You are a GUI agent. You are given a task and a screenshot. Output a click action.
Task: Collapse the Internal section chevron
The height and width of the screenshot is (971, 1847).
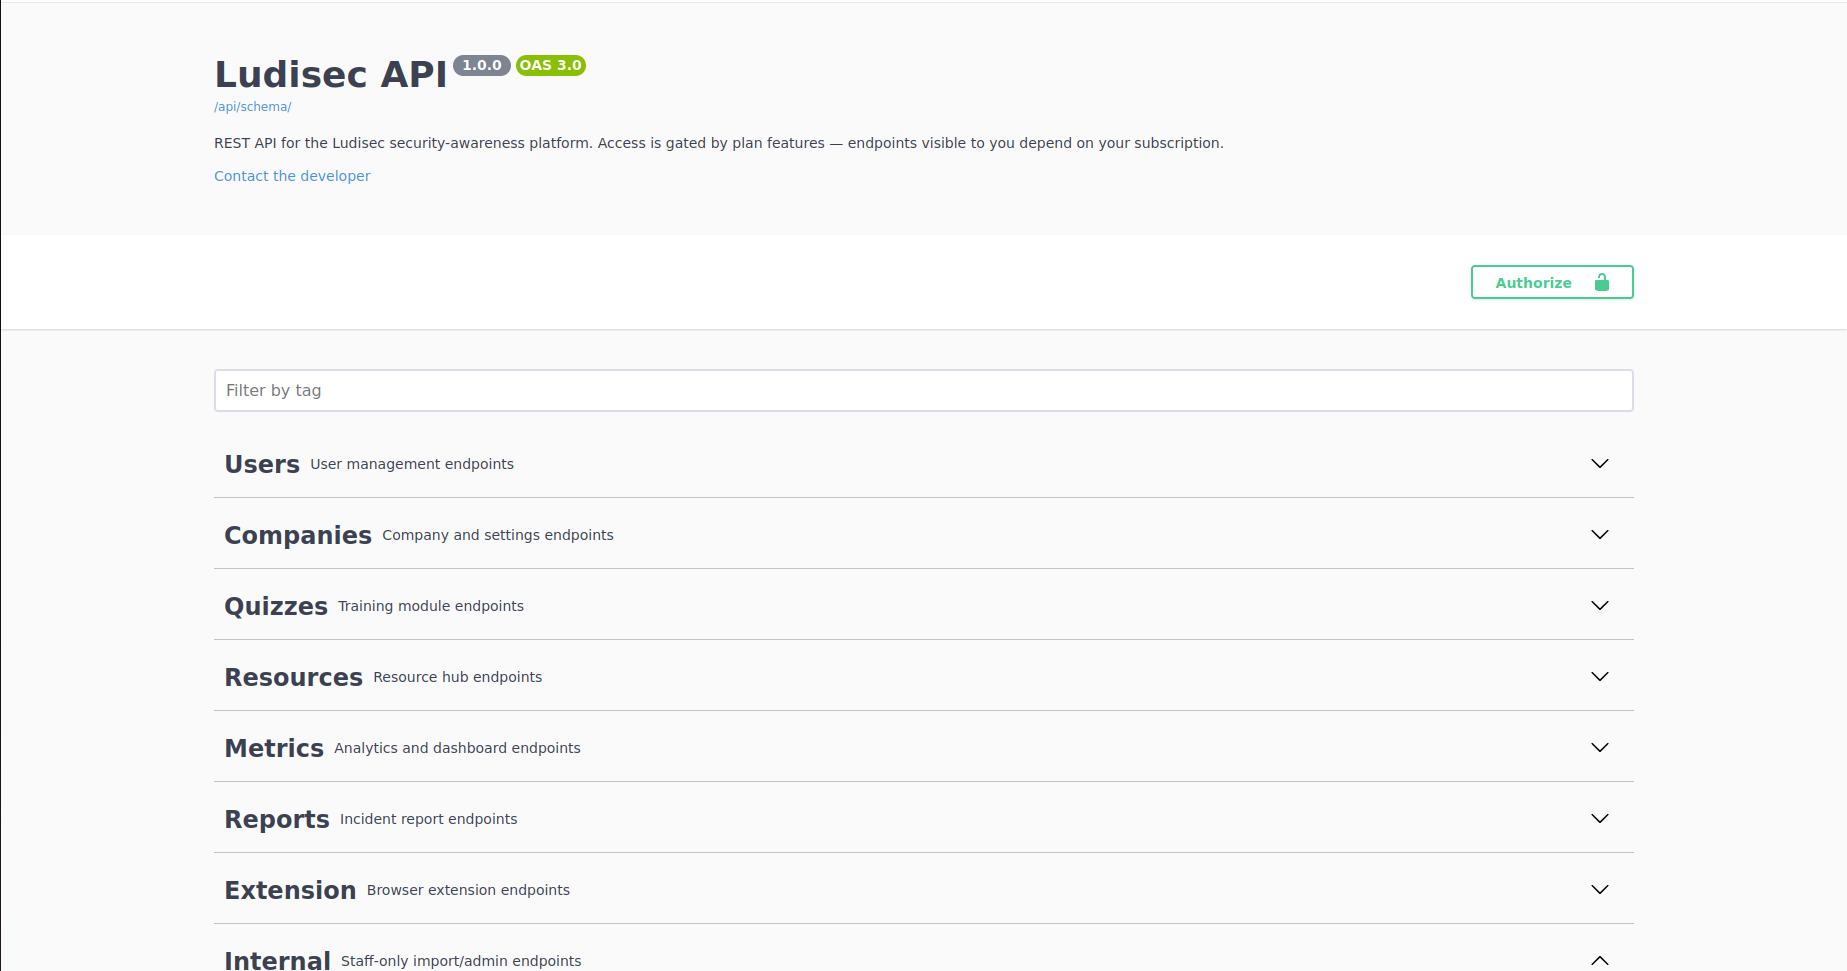tap(1600, 960)
